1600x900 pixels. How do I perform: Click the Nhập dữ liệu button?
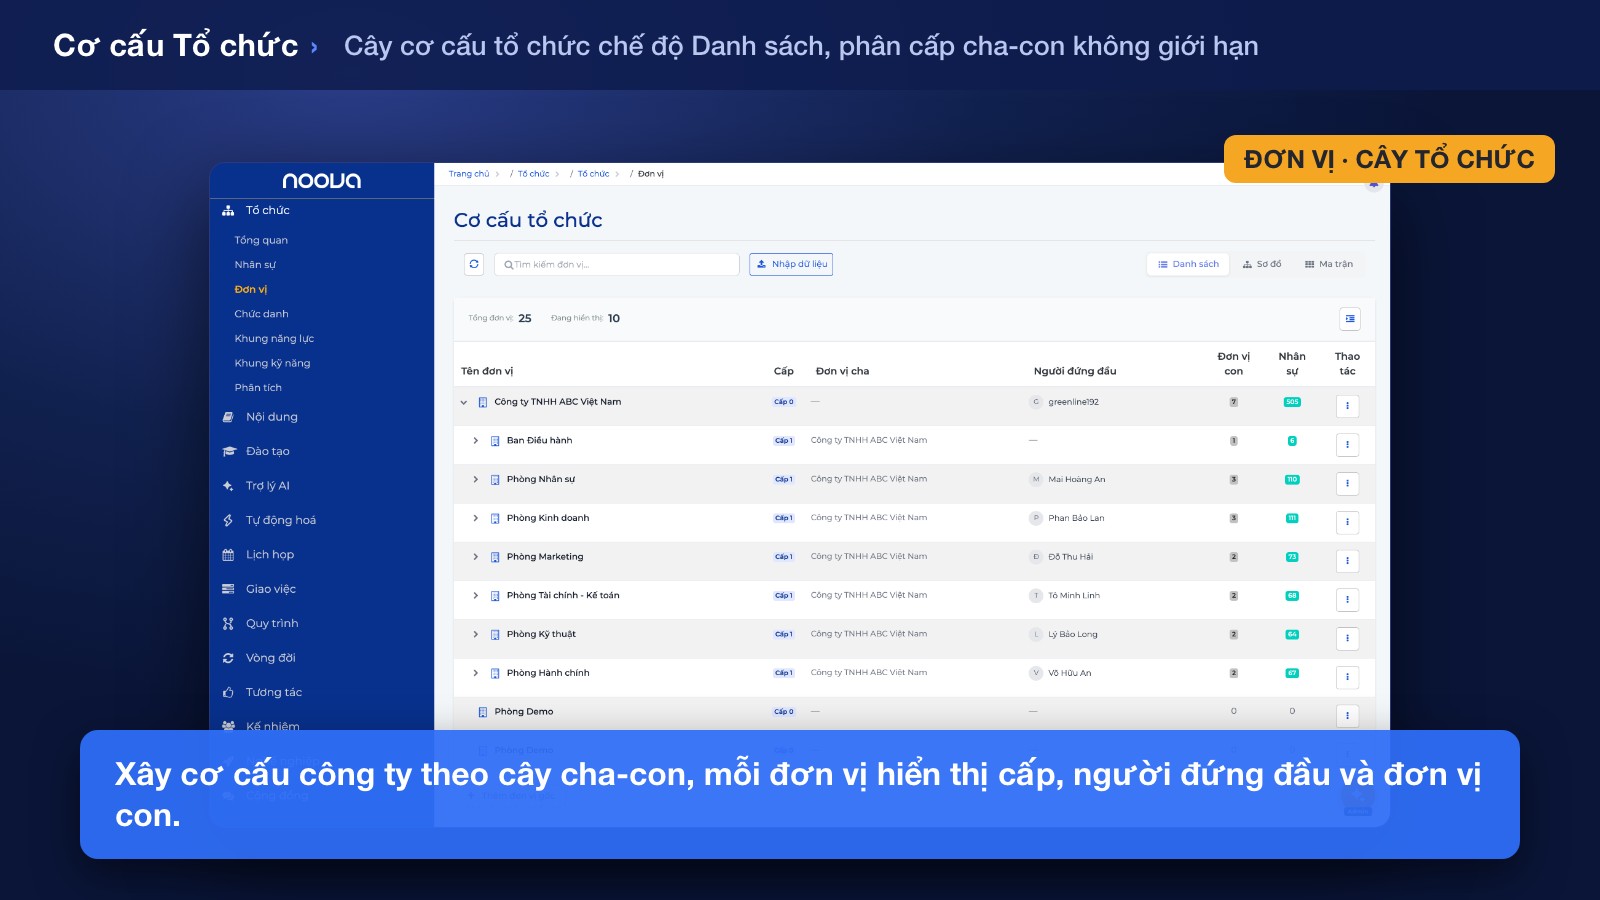tap(791, 264)
